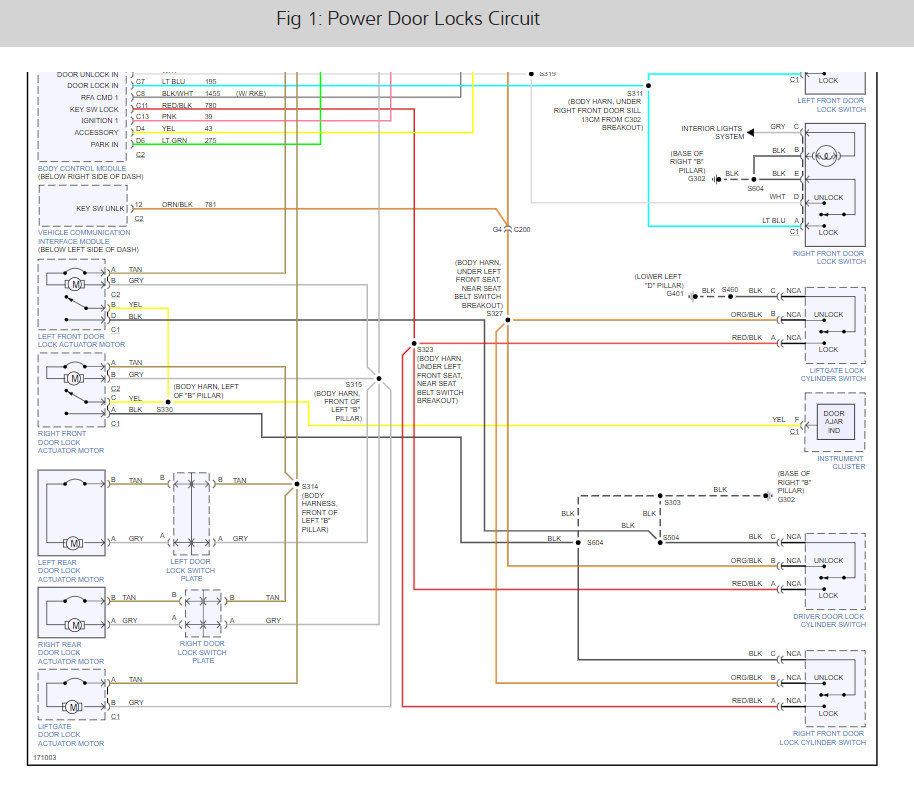Click the diagram number 171003
This screenshot has height=793, width=914.
coord(45,757)
